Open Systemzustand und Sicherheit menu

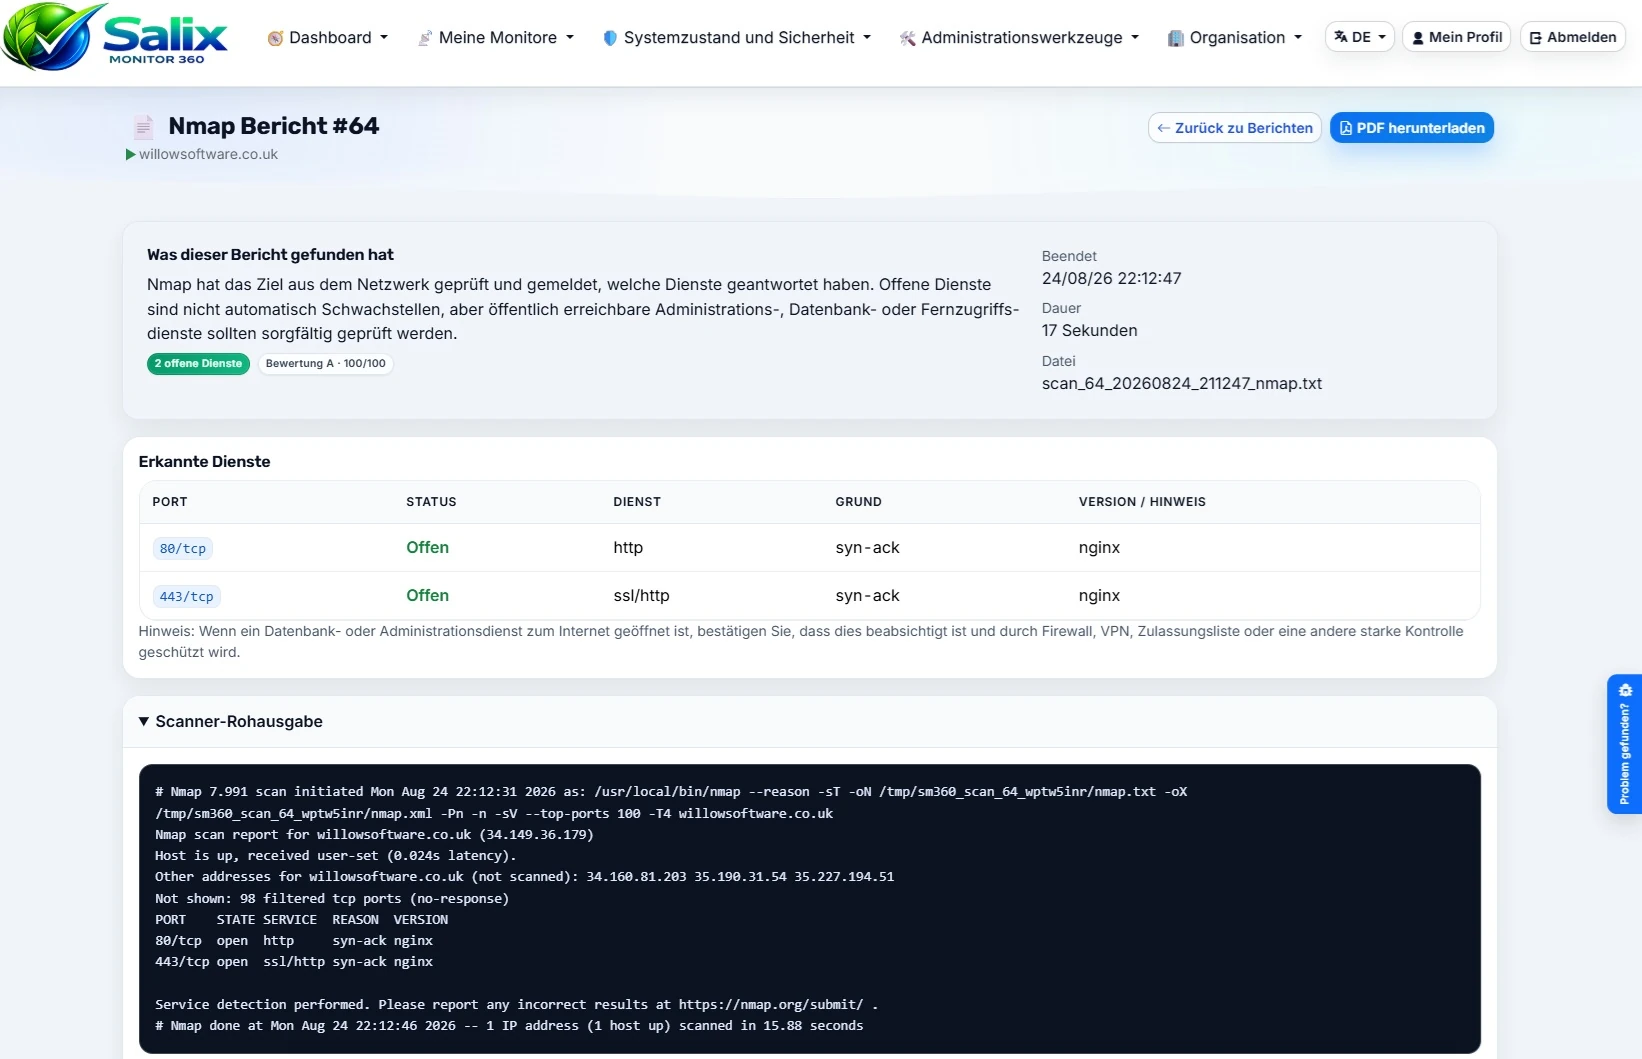[737, 38]
